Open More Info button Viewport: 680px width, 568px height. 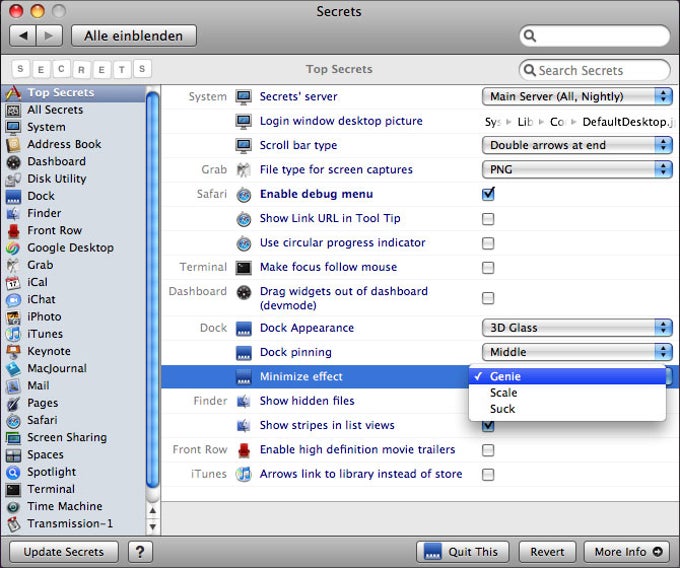[628, 552]
